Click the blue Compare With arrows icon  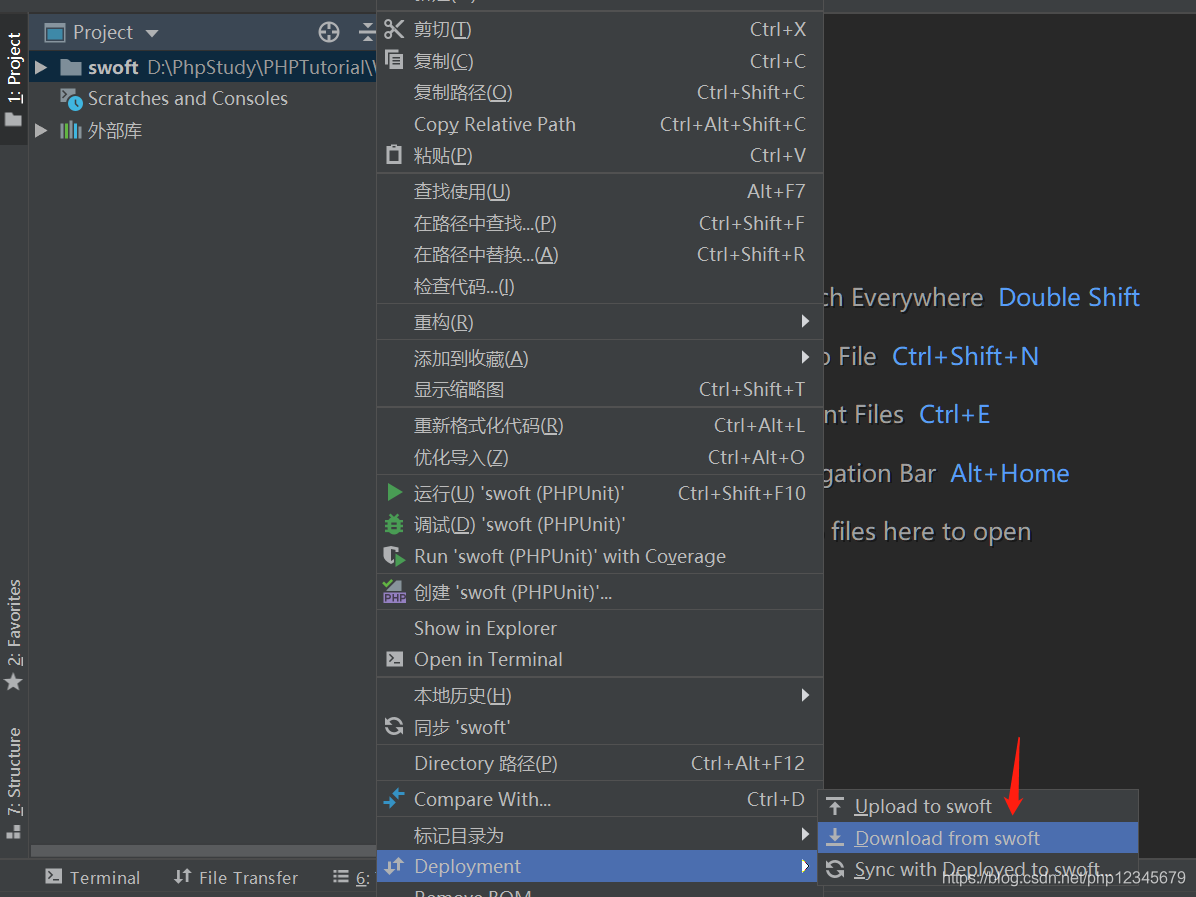coord(394,799)
